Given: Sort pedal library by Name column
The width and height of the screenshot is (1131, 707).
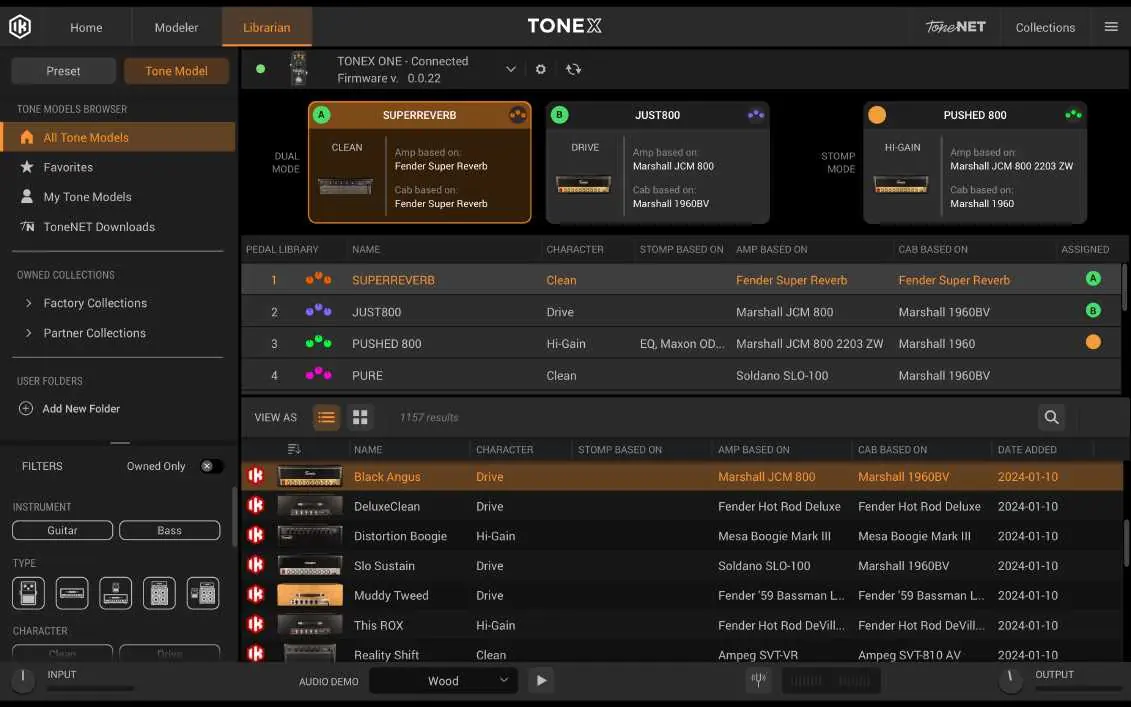Looking at the screenshot, I should tap(366, 249).
